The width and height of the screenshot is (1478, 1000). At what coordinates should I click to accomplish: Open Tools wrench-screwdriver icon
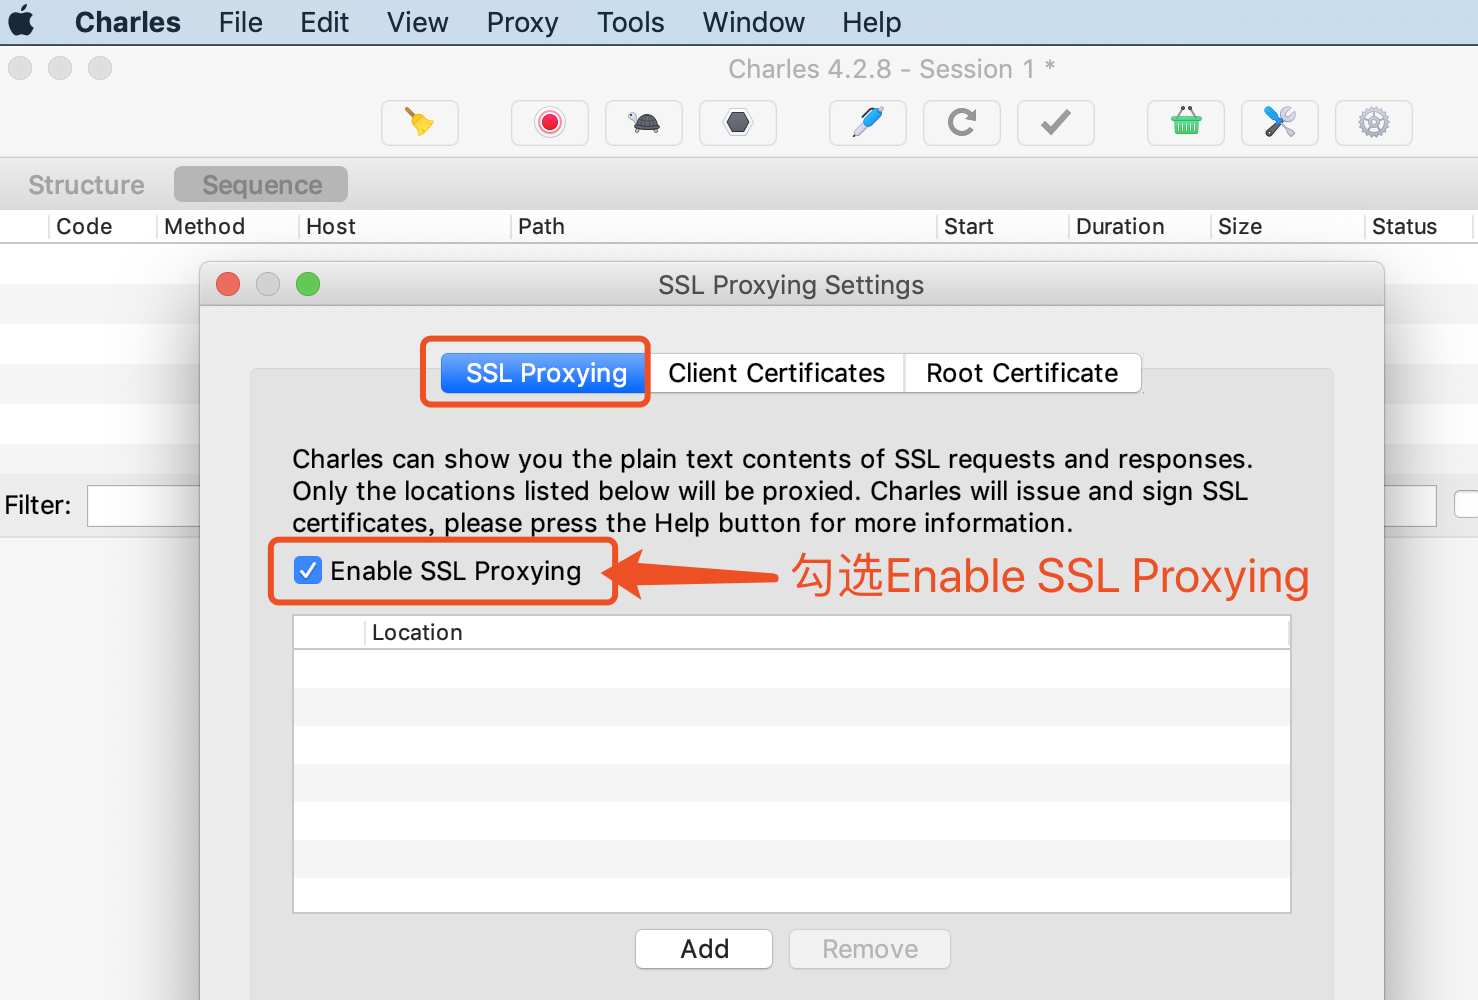coord(1280,123)
